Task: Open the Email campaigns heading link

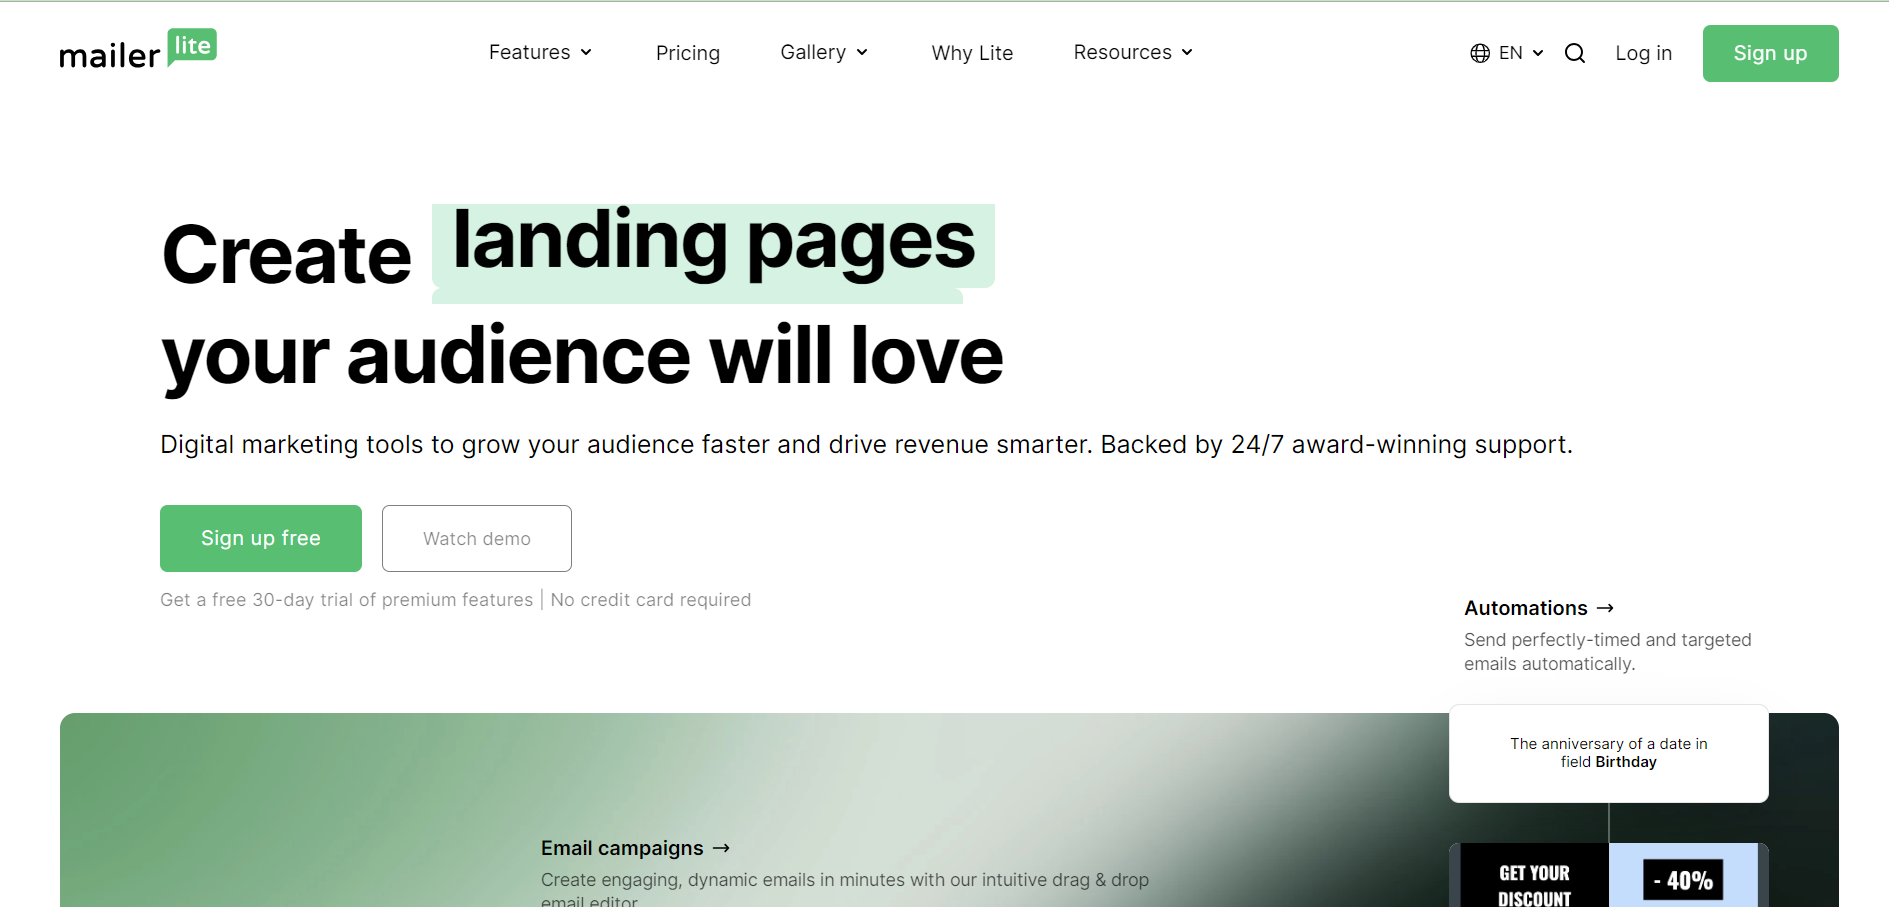Action: 621,848
